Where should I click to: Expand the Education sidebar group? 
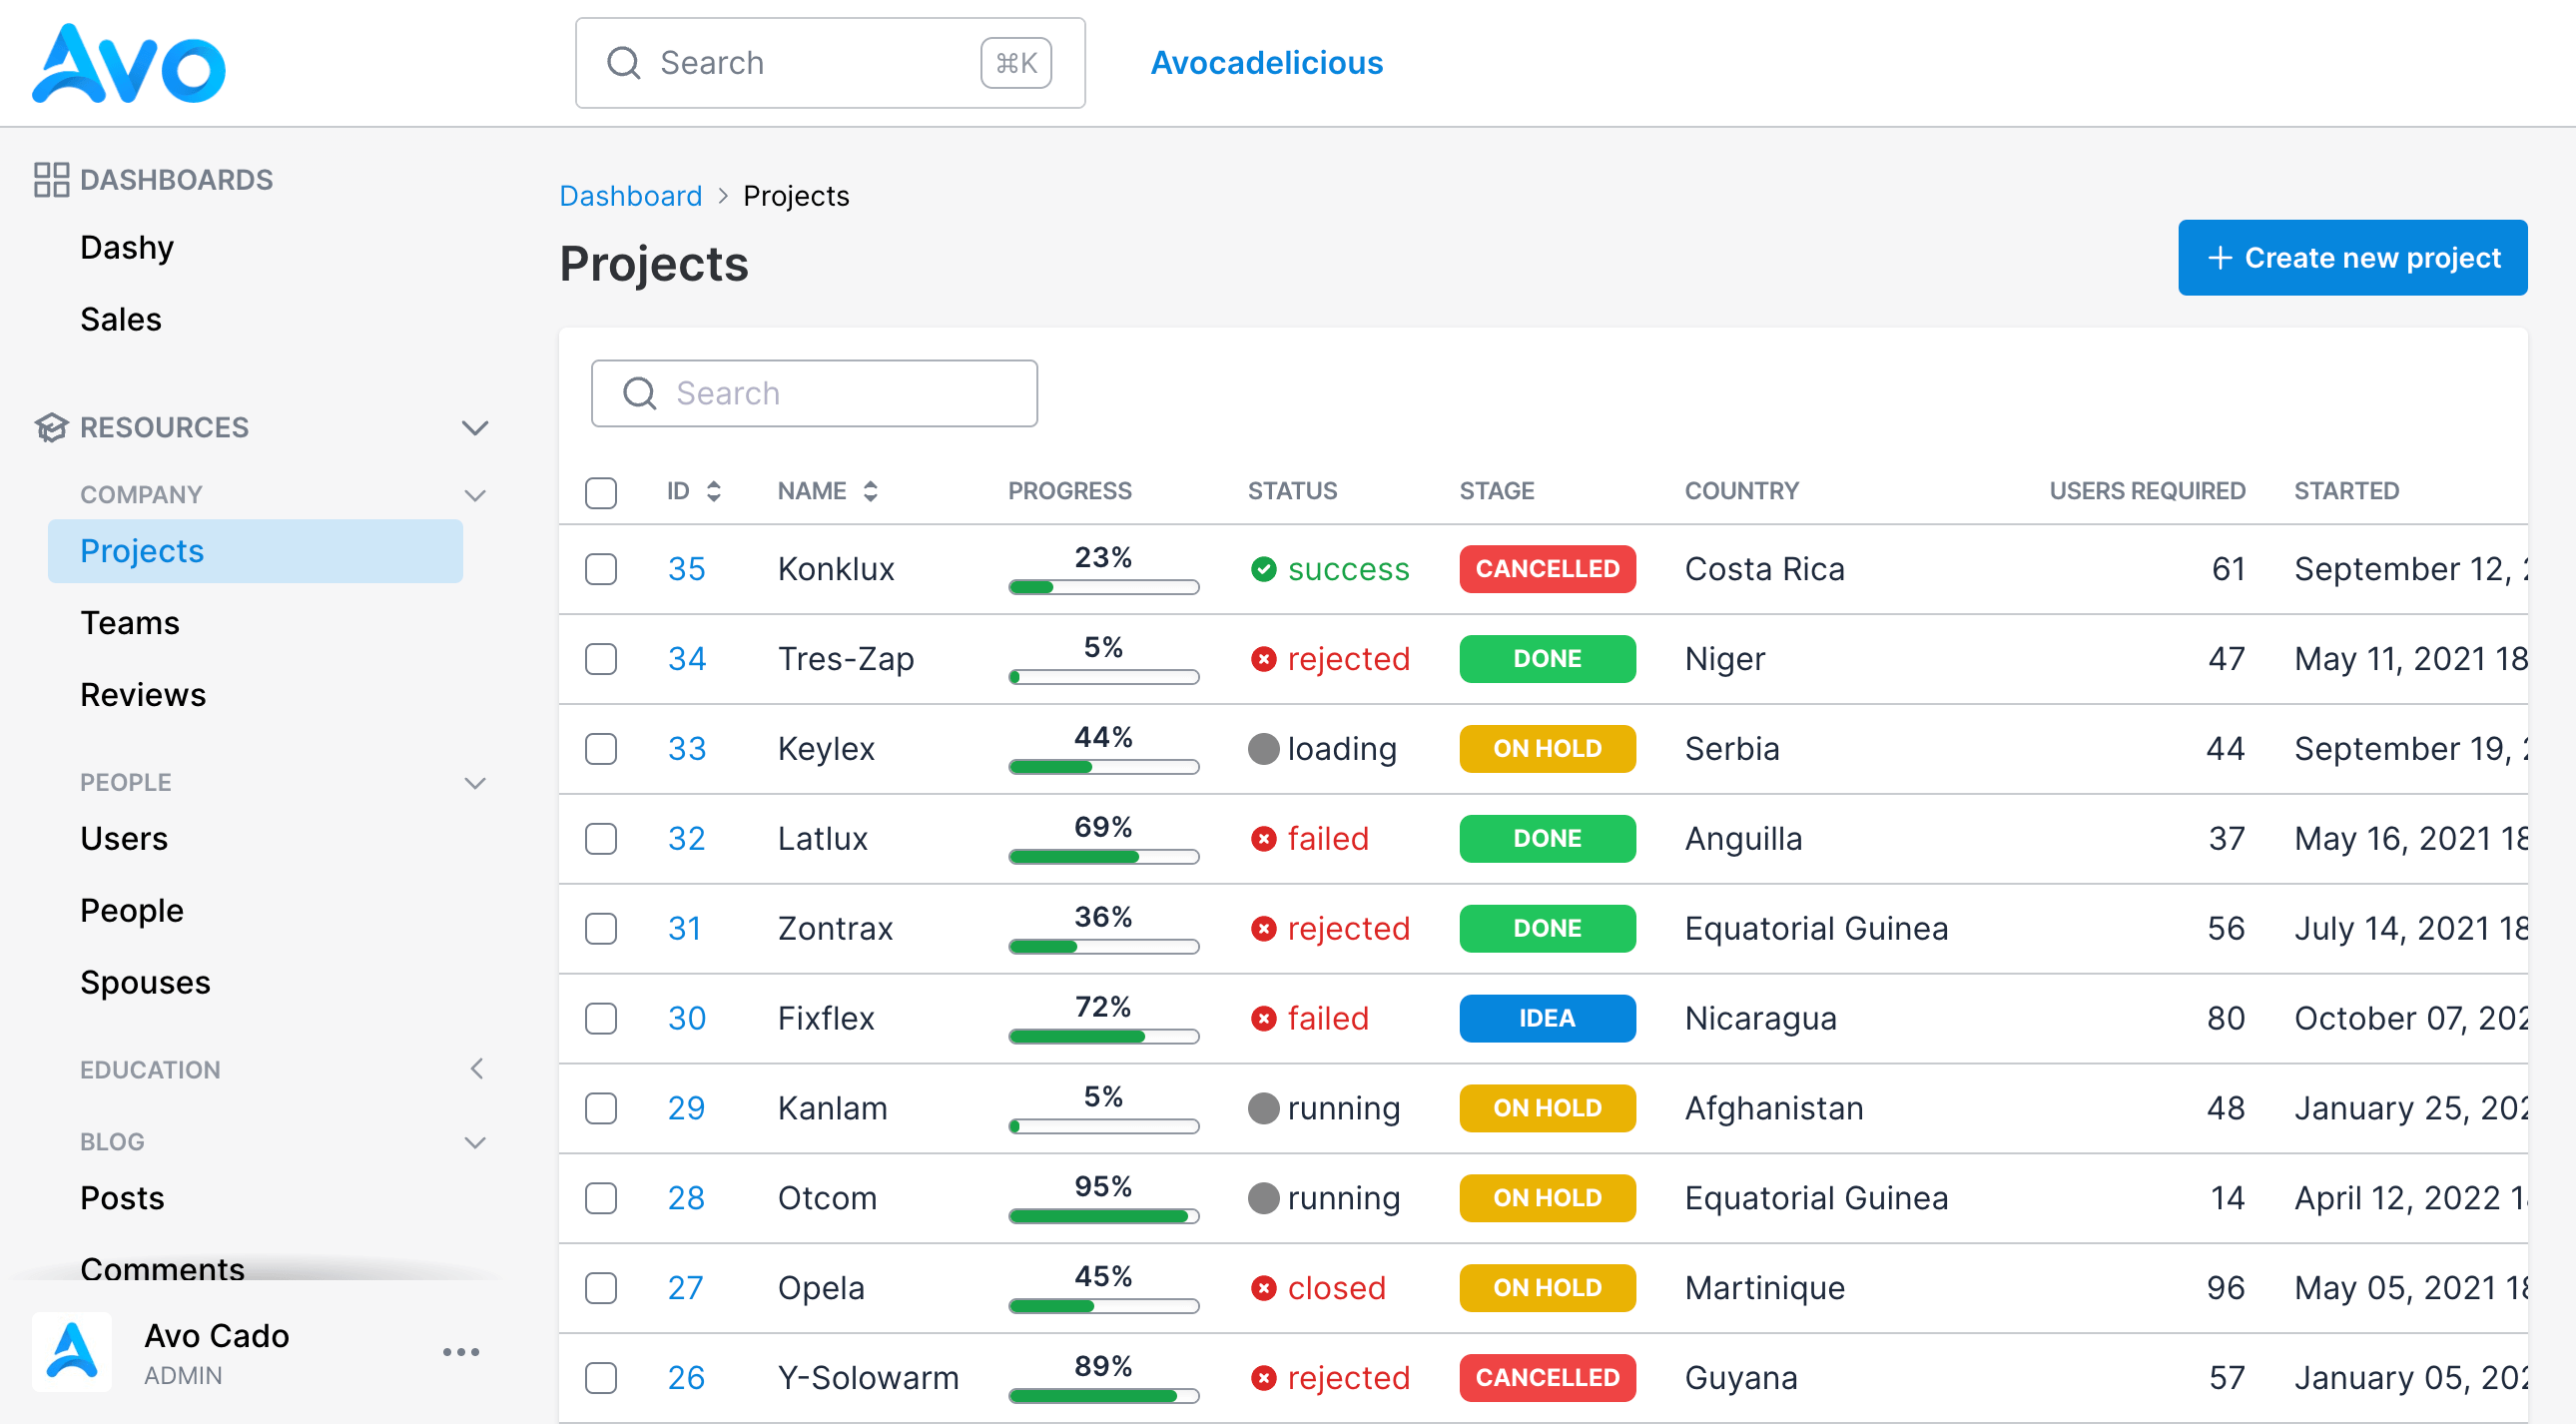pyautogui.click(x=476, y=1069)
